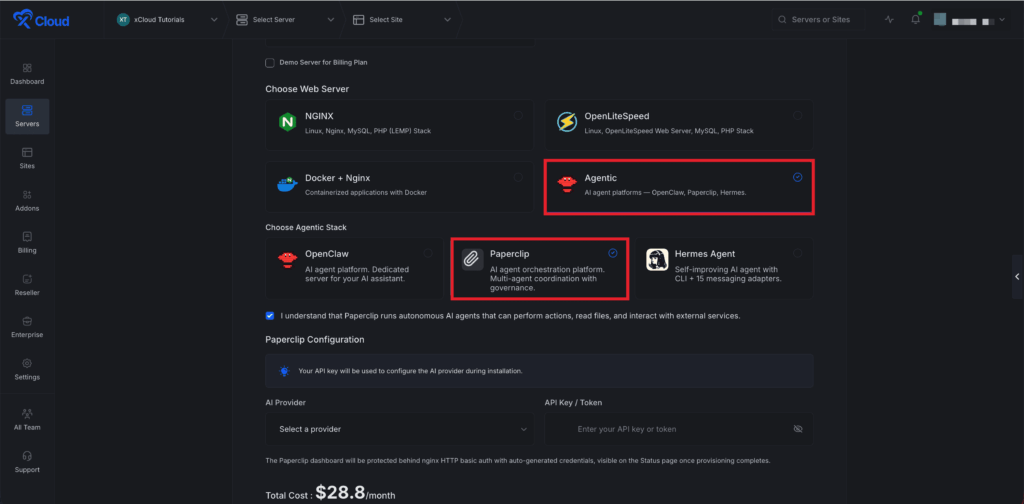This screenshot has width=1024, height=504.
Task: Select the NGINX web server radio
Action: pos(518,116)
